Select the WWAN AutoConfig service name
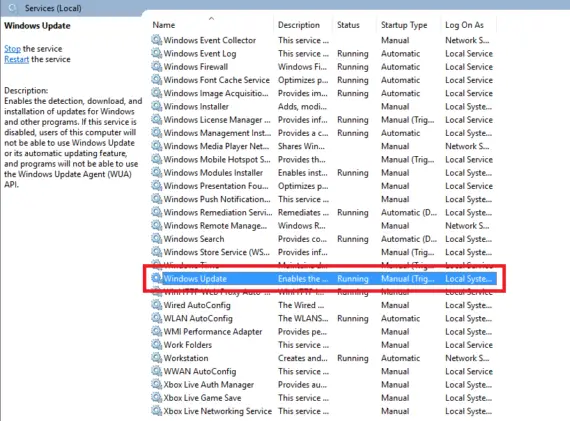The image size is (570, 421). [200, 371]
